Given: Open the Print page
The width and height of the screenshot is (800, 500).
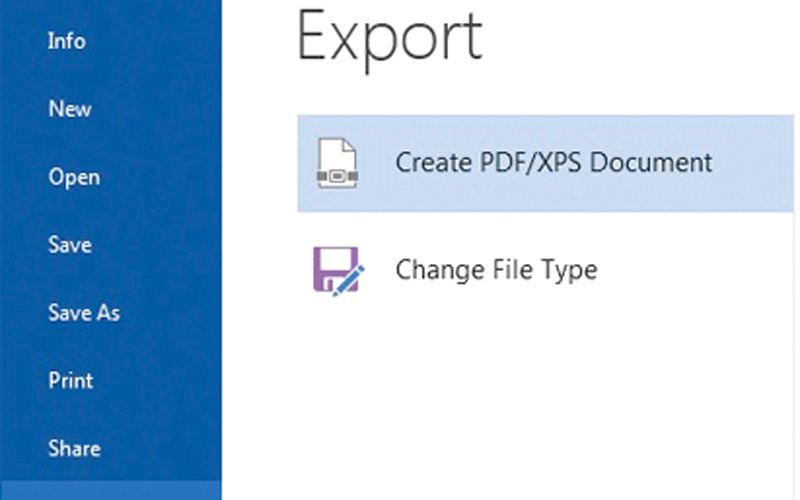Looking at the screenshot, I should click(70, 381).
